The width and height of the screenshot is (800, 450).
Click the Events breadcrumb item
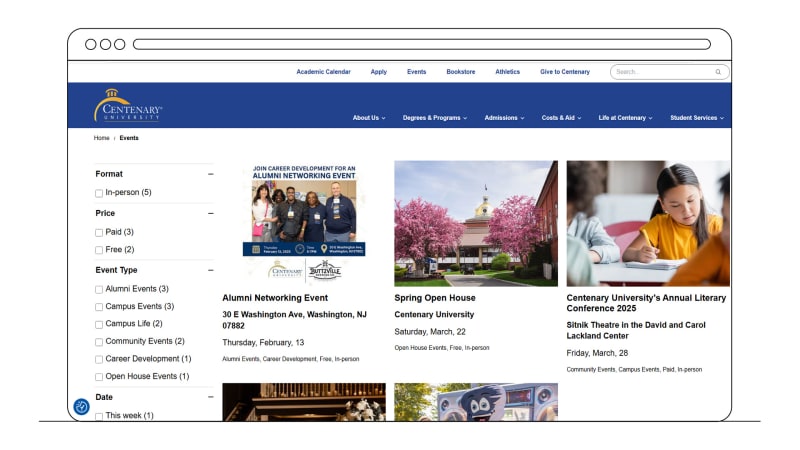click(129, 138)
